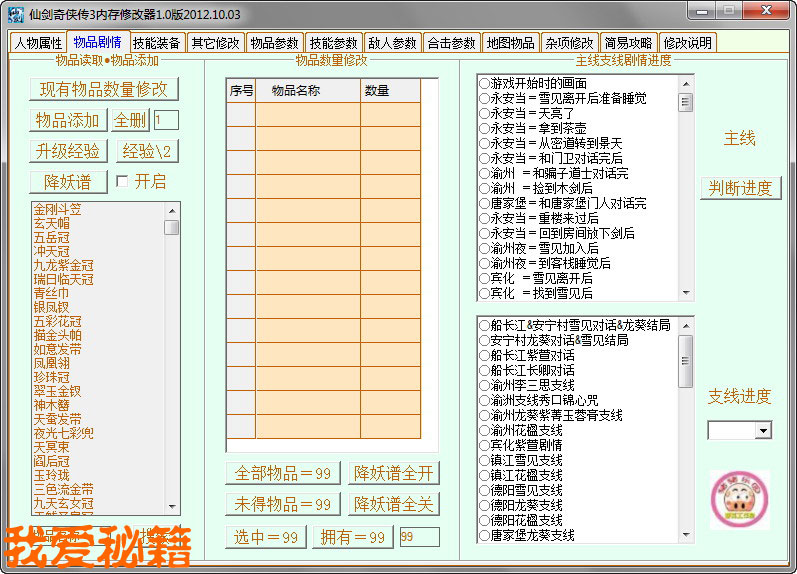Choose the 渝州李三思支线 side quest radio
The width and height of the screenshot is (797, 574).
click(484, 385)
